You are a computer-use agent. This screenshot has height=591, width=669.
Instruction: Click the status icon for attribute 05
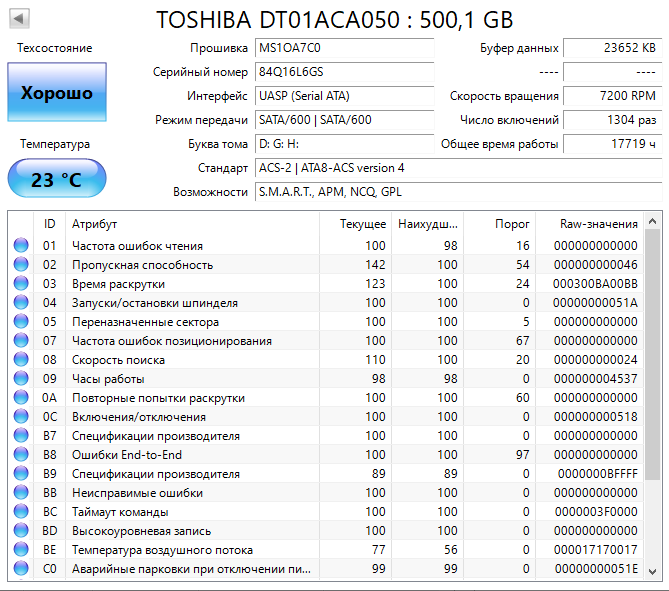tap(21, 321)
